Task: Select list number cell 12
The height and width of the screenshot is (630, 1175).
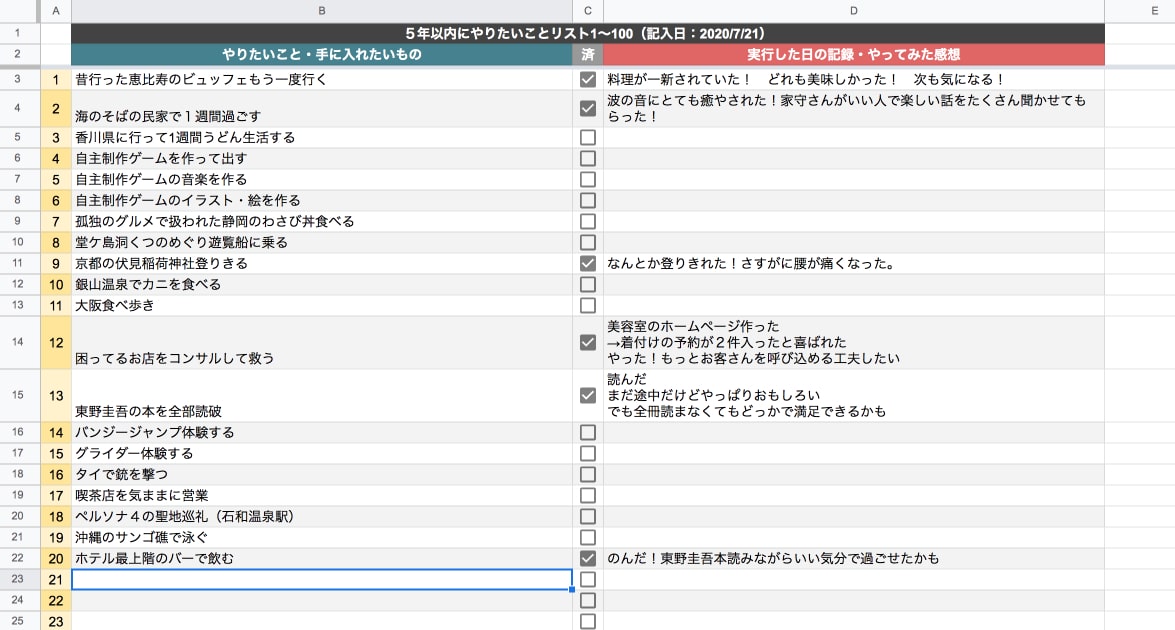Action: point(55,342)
